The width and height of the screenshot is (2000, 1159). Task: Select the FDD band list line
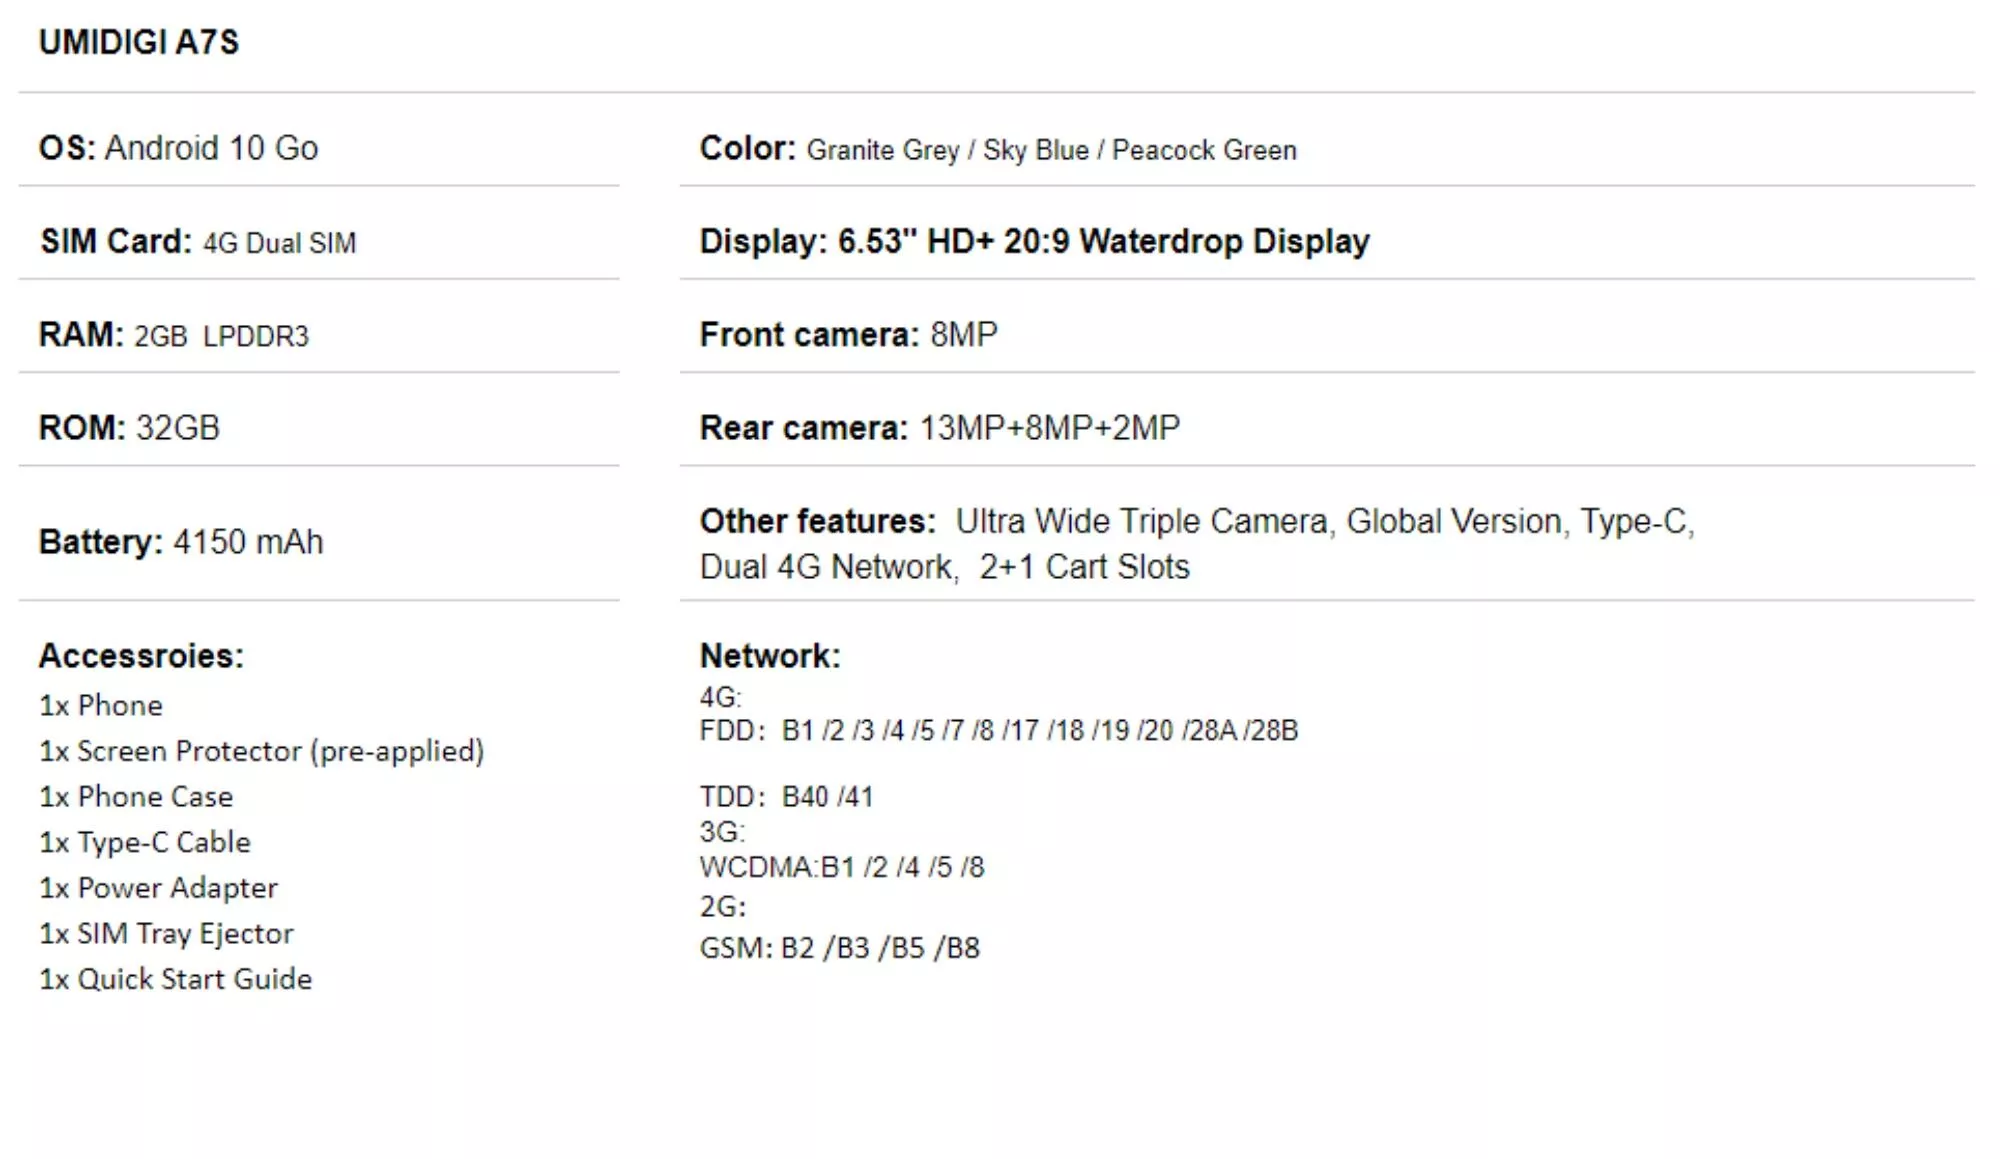[x=998, y=731]
